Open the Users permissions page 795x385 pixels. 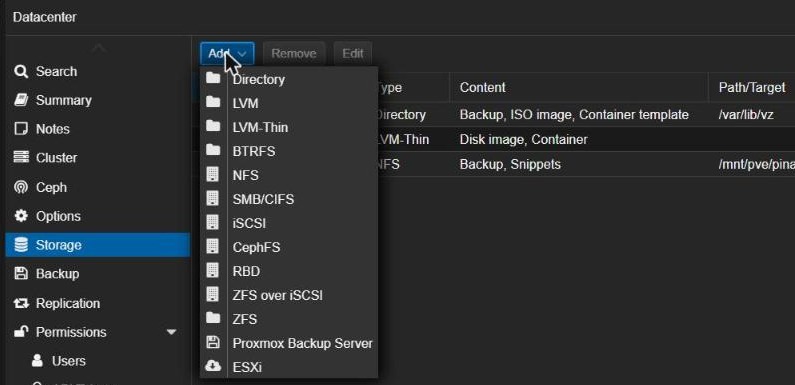[x=98, y=361]
